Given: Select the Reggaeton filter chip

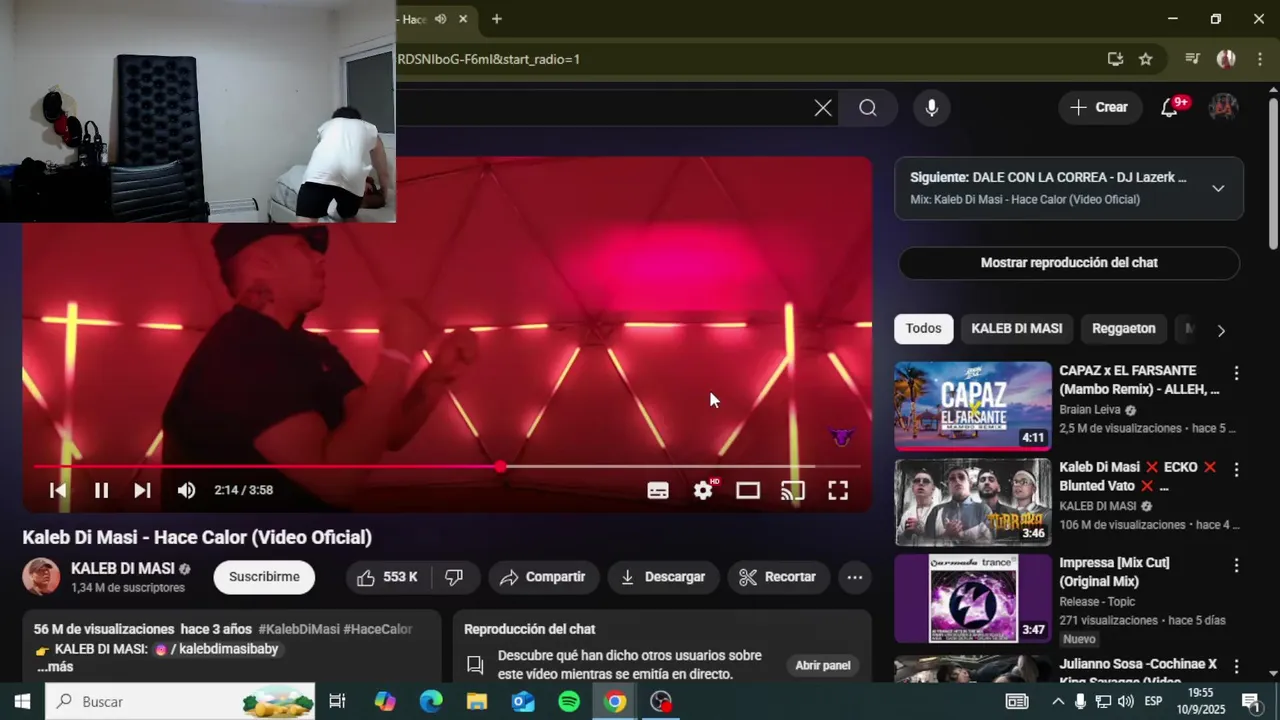Looking at the screenshot, I should pos(1123,329).
